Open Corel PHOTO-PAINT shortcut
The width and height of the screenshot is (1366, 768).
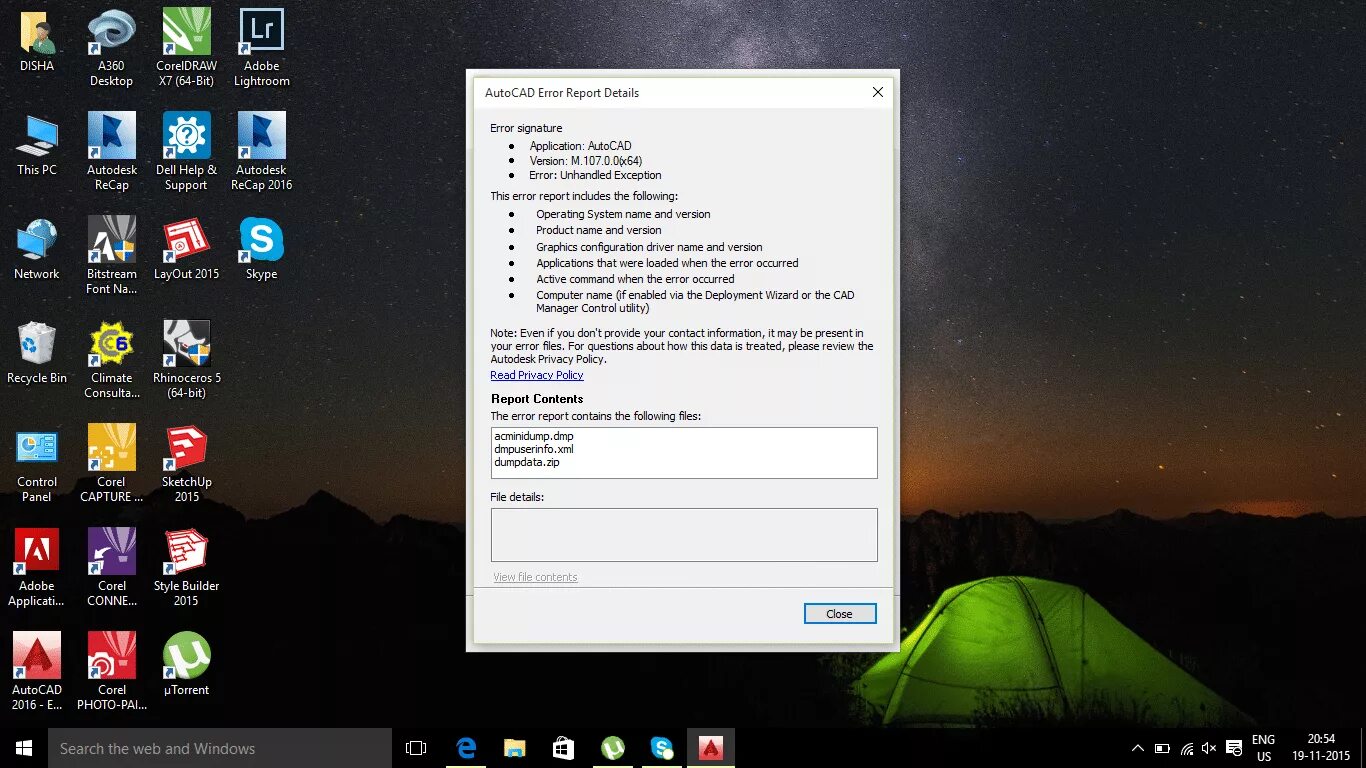tap(112, 671)
